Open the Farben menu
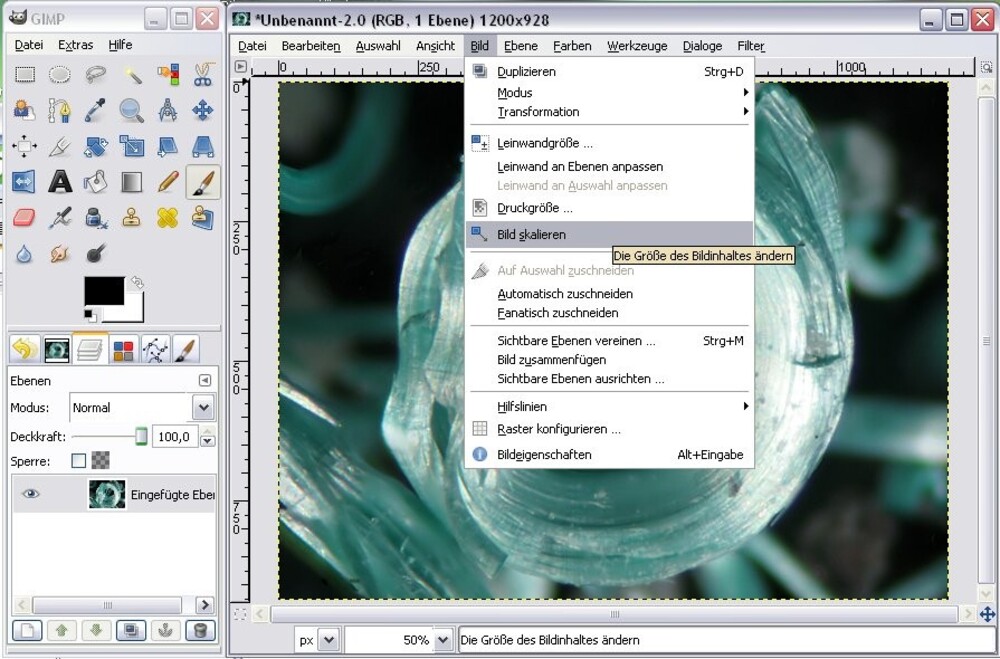The image size is (1000, 659). click(x=572, y=46)
